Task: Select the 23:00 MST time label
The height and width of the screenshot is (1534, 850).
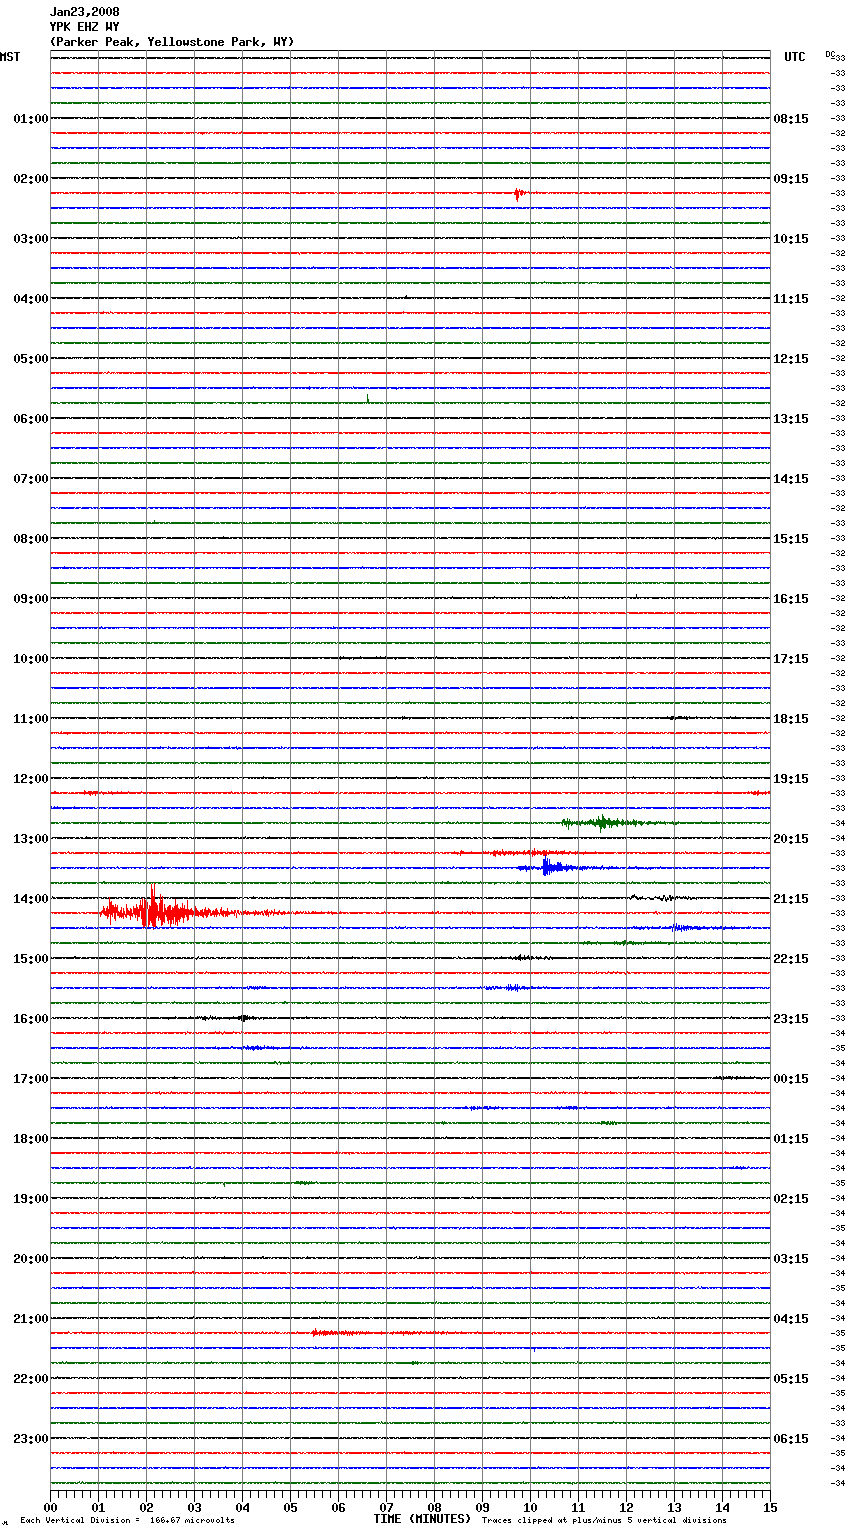Action: tap(31, 1439)
